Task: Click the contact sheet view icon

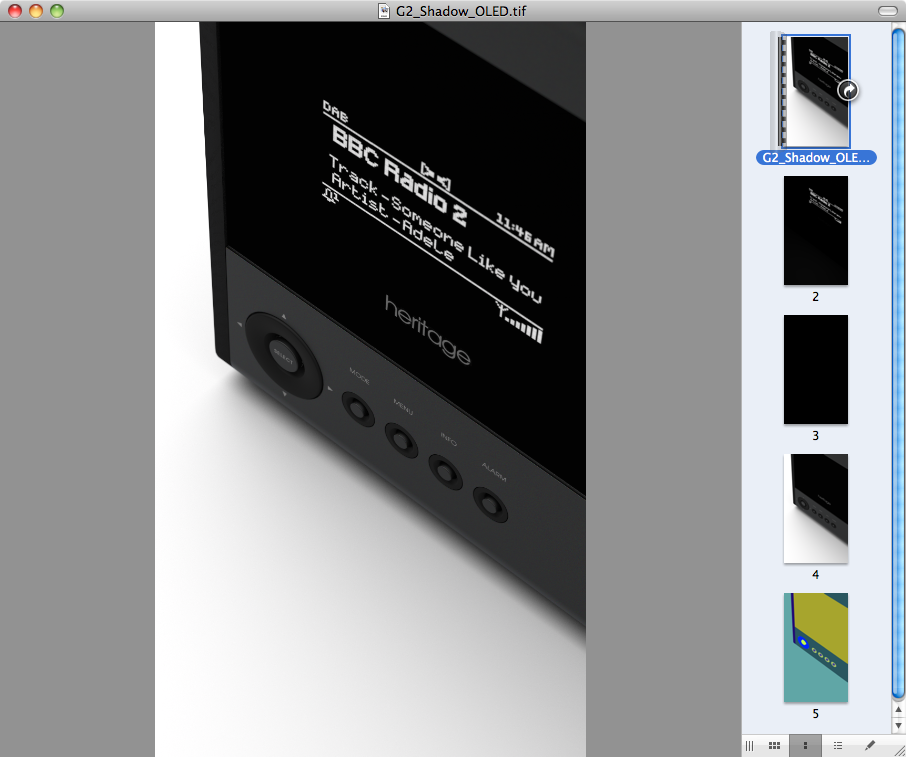Action: coord(774,745)
